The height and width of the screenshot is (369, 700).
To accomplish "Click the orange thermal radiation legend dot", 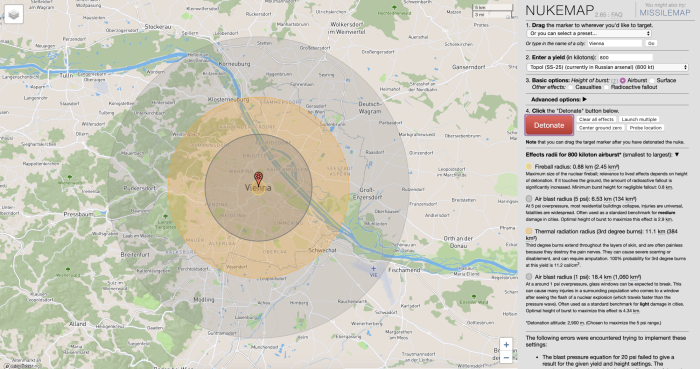I will (x=529, y=232).
